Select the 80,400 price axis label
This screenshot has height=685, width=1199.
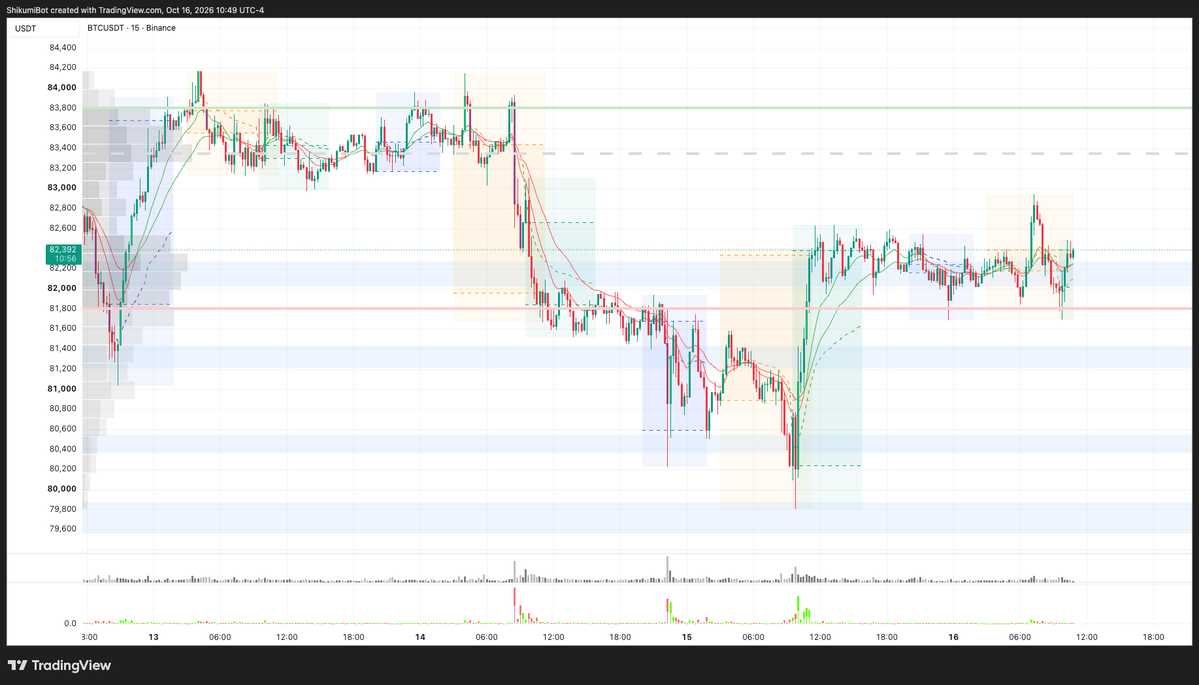[62, 449]
